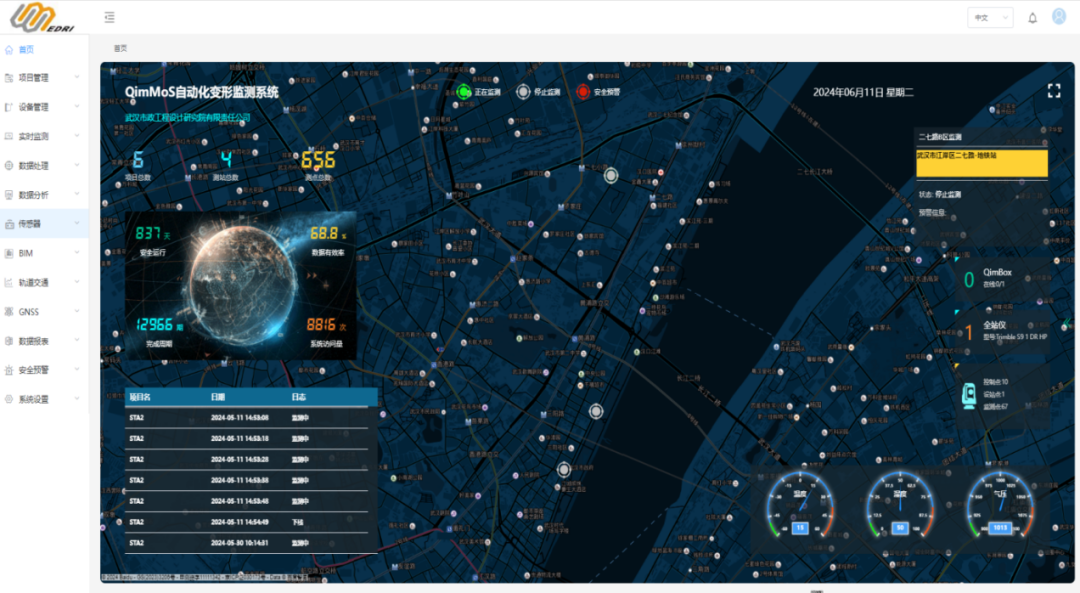The width and height of the screenshot is (1080, 593).
Task: Toggle the 停止监测 legend marker
Action: (x=523, y=92)
